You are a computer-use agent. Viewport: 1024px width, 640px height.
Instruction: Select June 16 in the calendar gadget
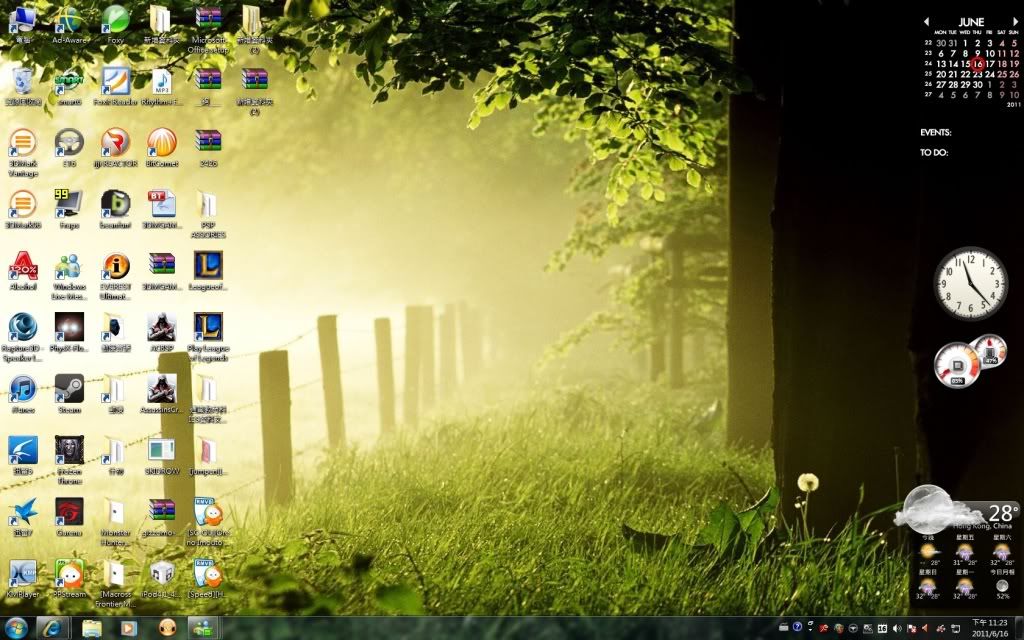978,64
